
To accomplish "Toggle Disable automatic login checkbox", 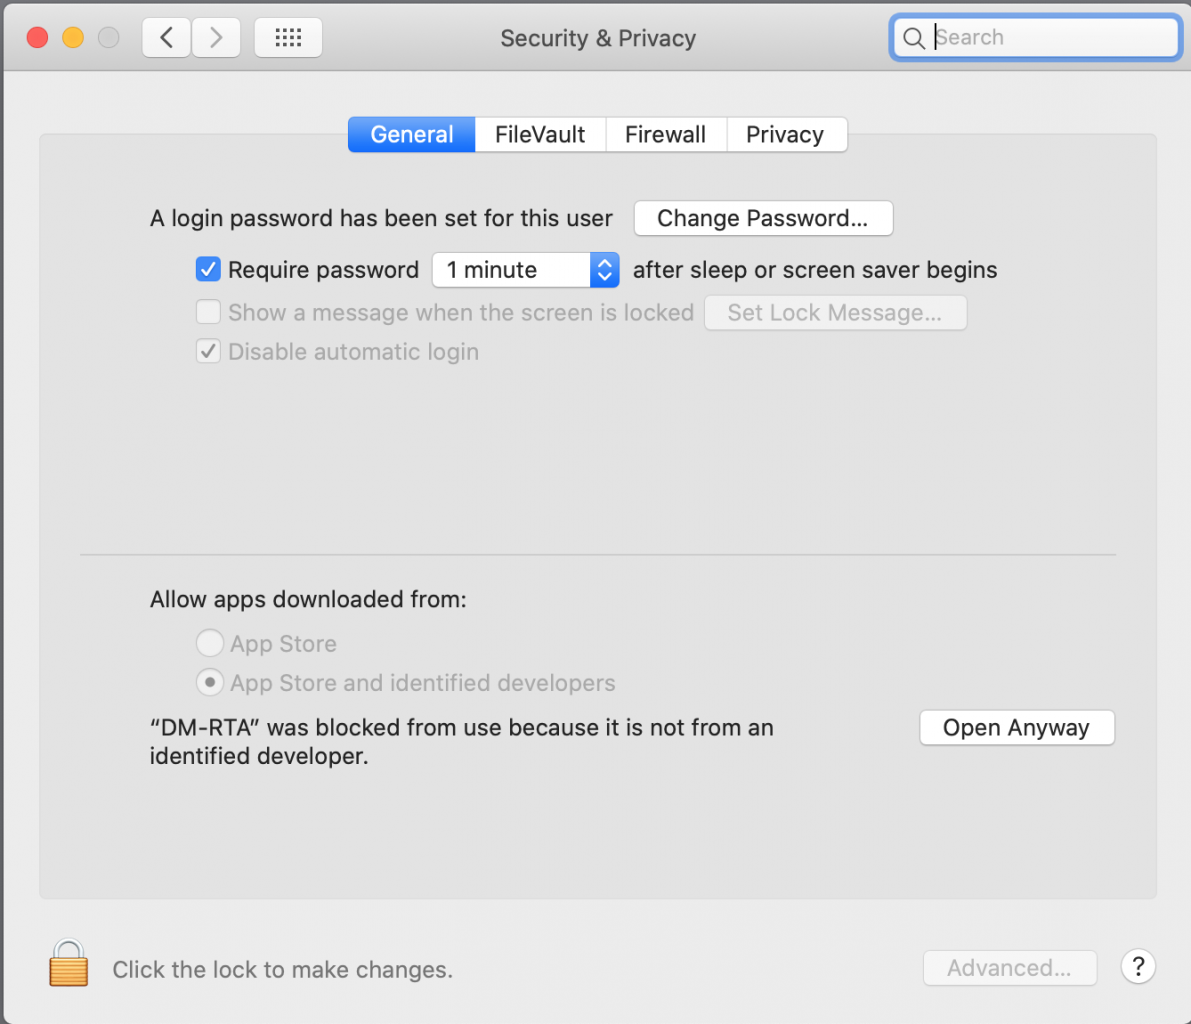I will click(x=208, y=352).
